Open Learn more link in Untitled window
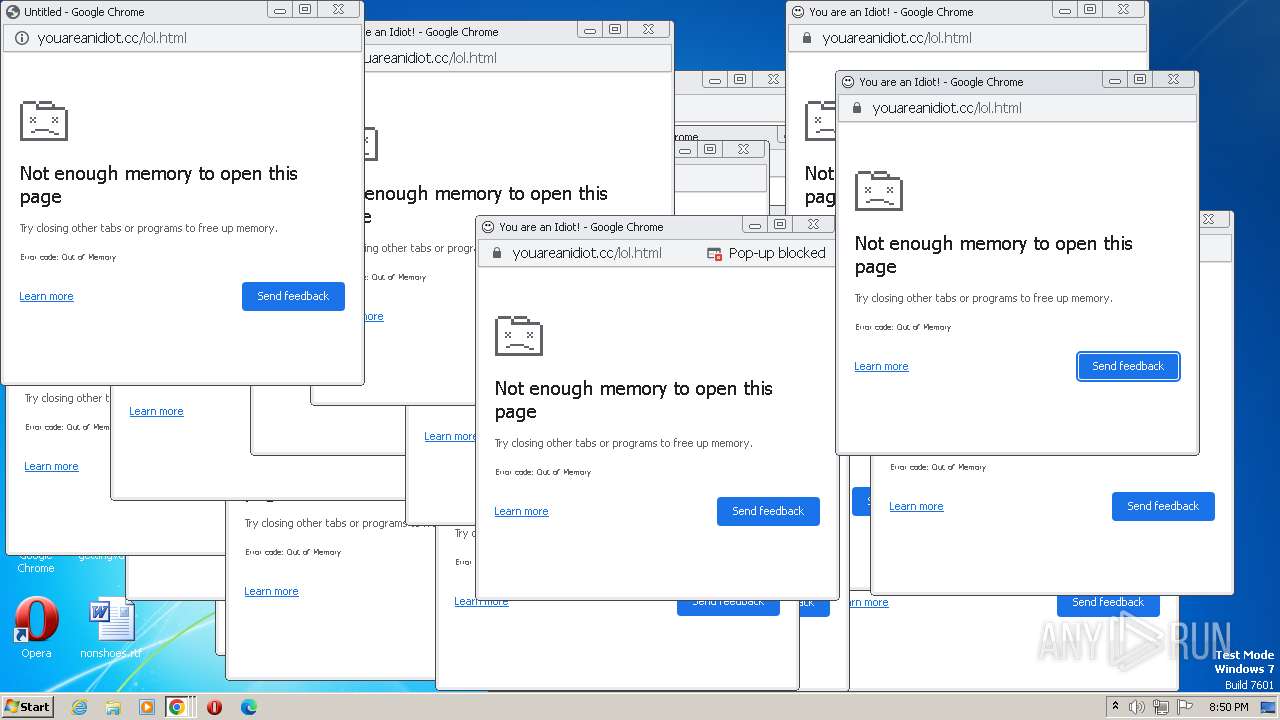This screenshot has height=720, width=1280. (x=46, y=296)
